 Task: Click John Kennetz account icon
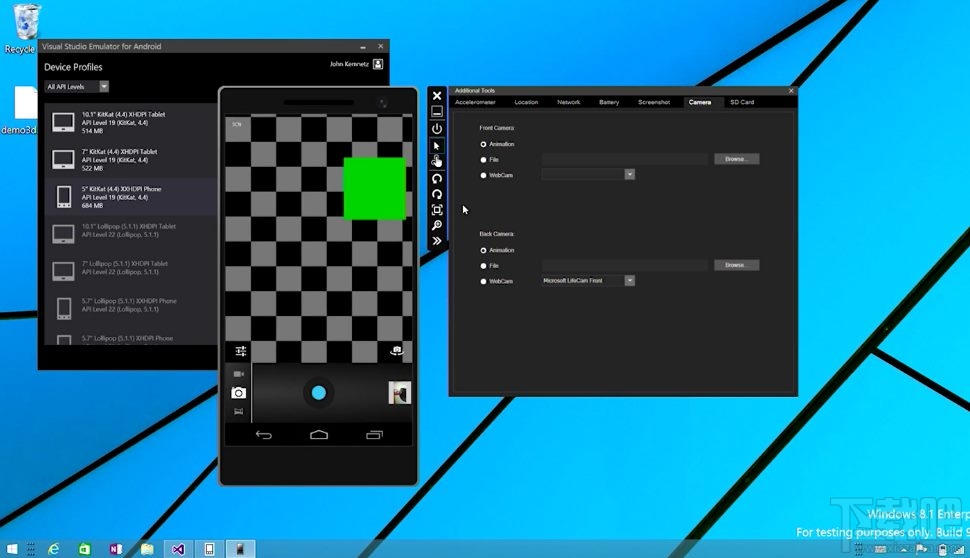378,64
